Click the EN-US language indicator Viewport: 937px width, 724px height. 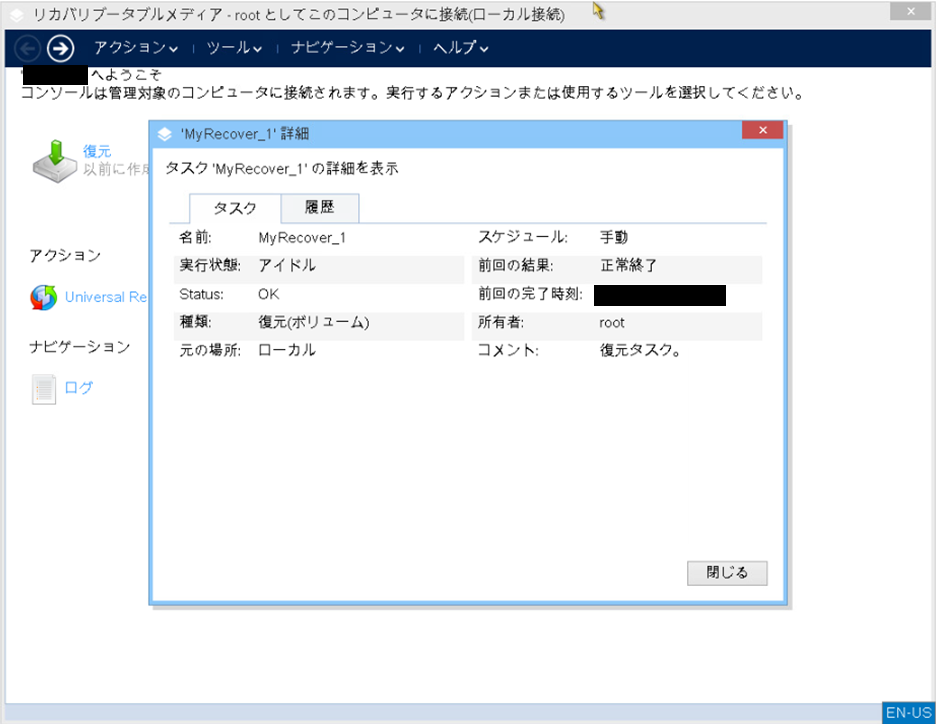click(x=908, y=713)
